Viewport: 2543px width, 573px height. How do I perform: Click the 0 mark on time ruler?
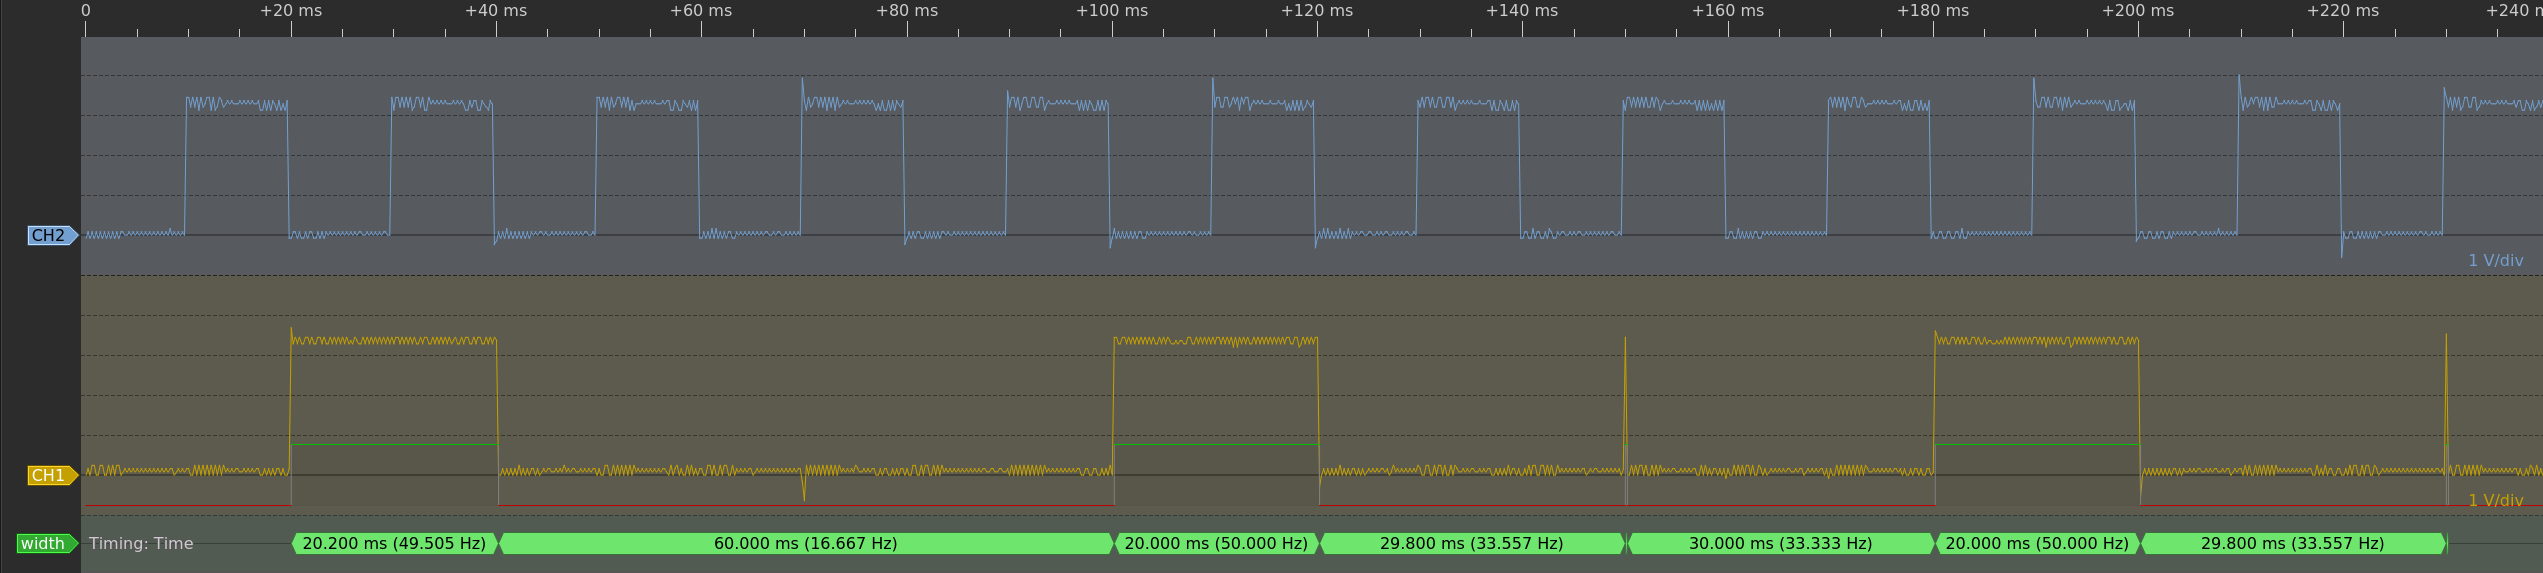pyautogui.click(x=86, y=11)
